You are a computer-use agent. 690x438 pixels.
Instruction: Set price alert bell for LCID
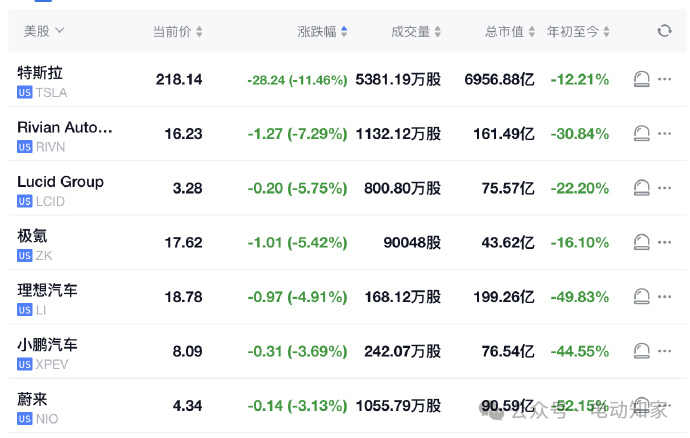642,188
